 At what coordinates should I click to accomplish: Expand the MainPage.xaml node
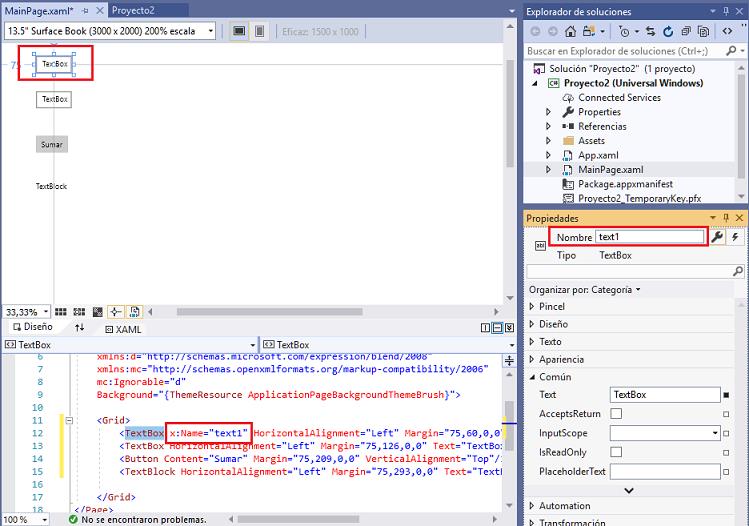548,169
